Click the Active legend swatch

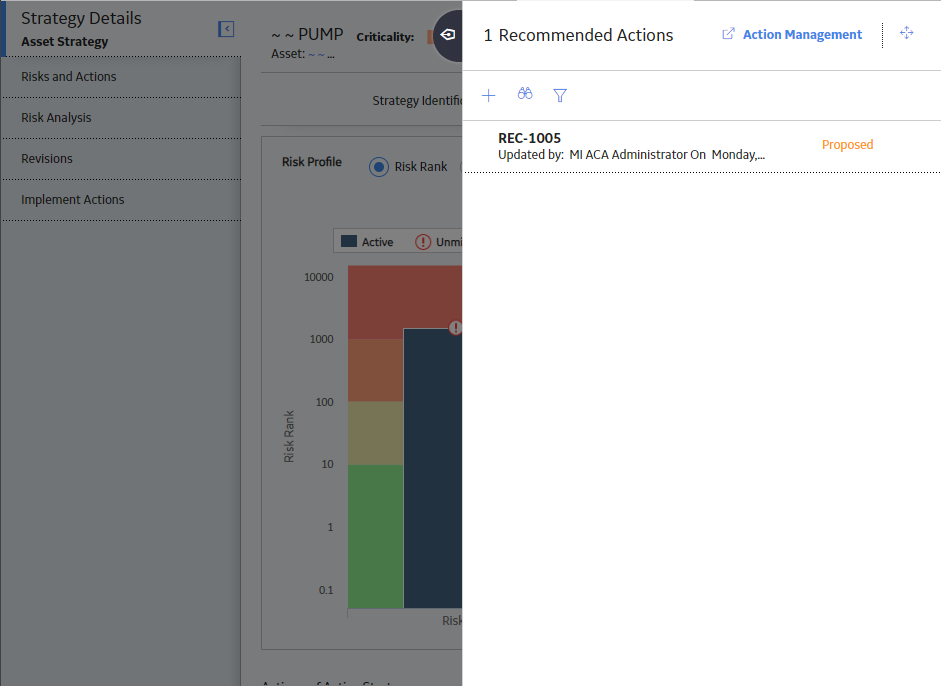point(349,241)
